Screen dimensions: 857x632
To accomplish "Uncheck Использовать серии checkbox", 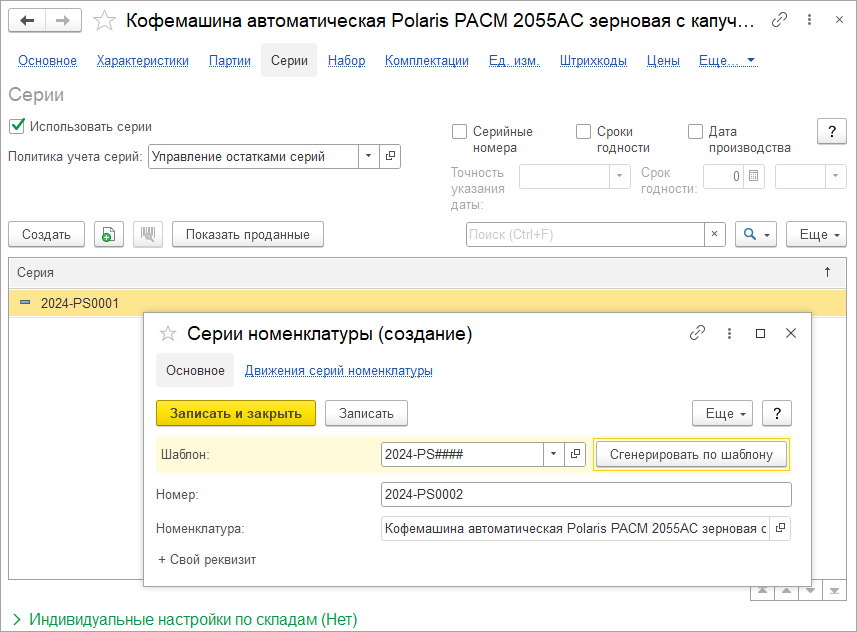I will 17,126.
